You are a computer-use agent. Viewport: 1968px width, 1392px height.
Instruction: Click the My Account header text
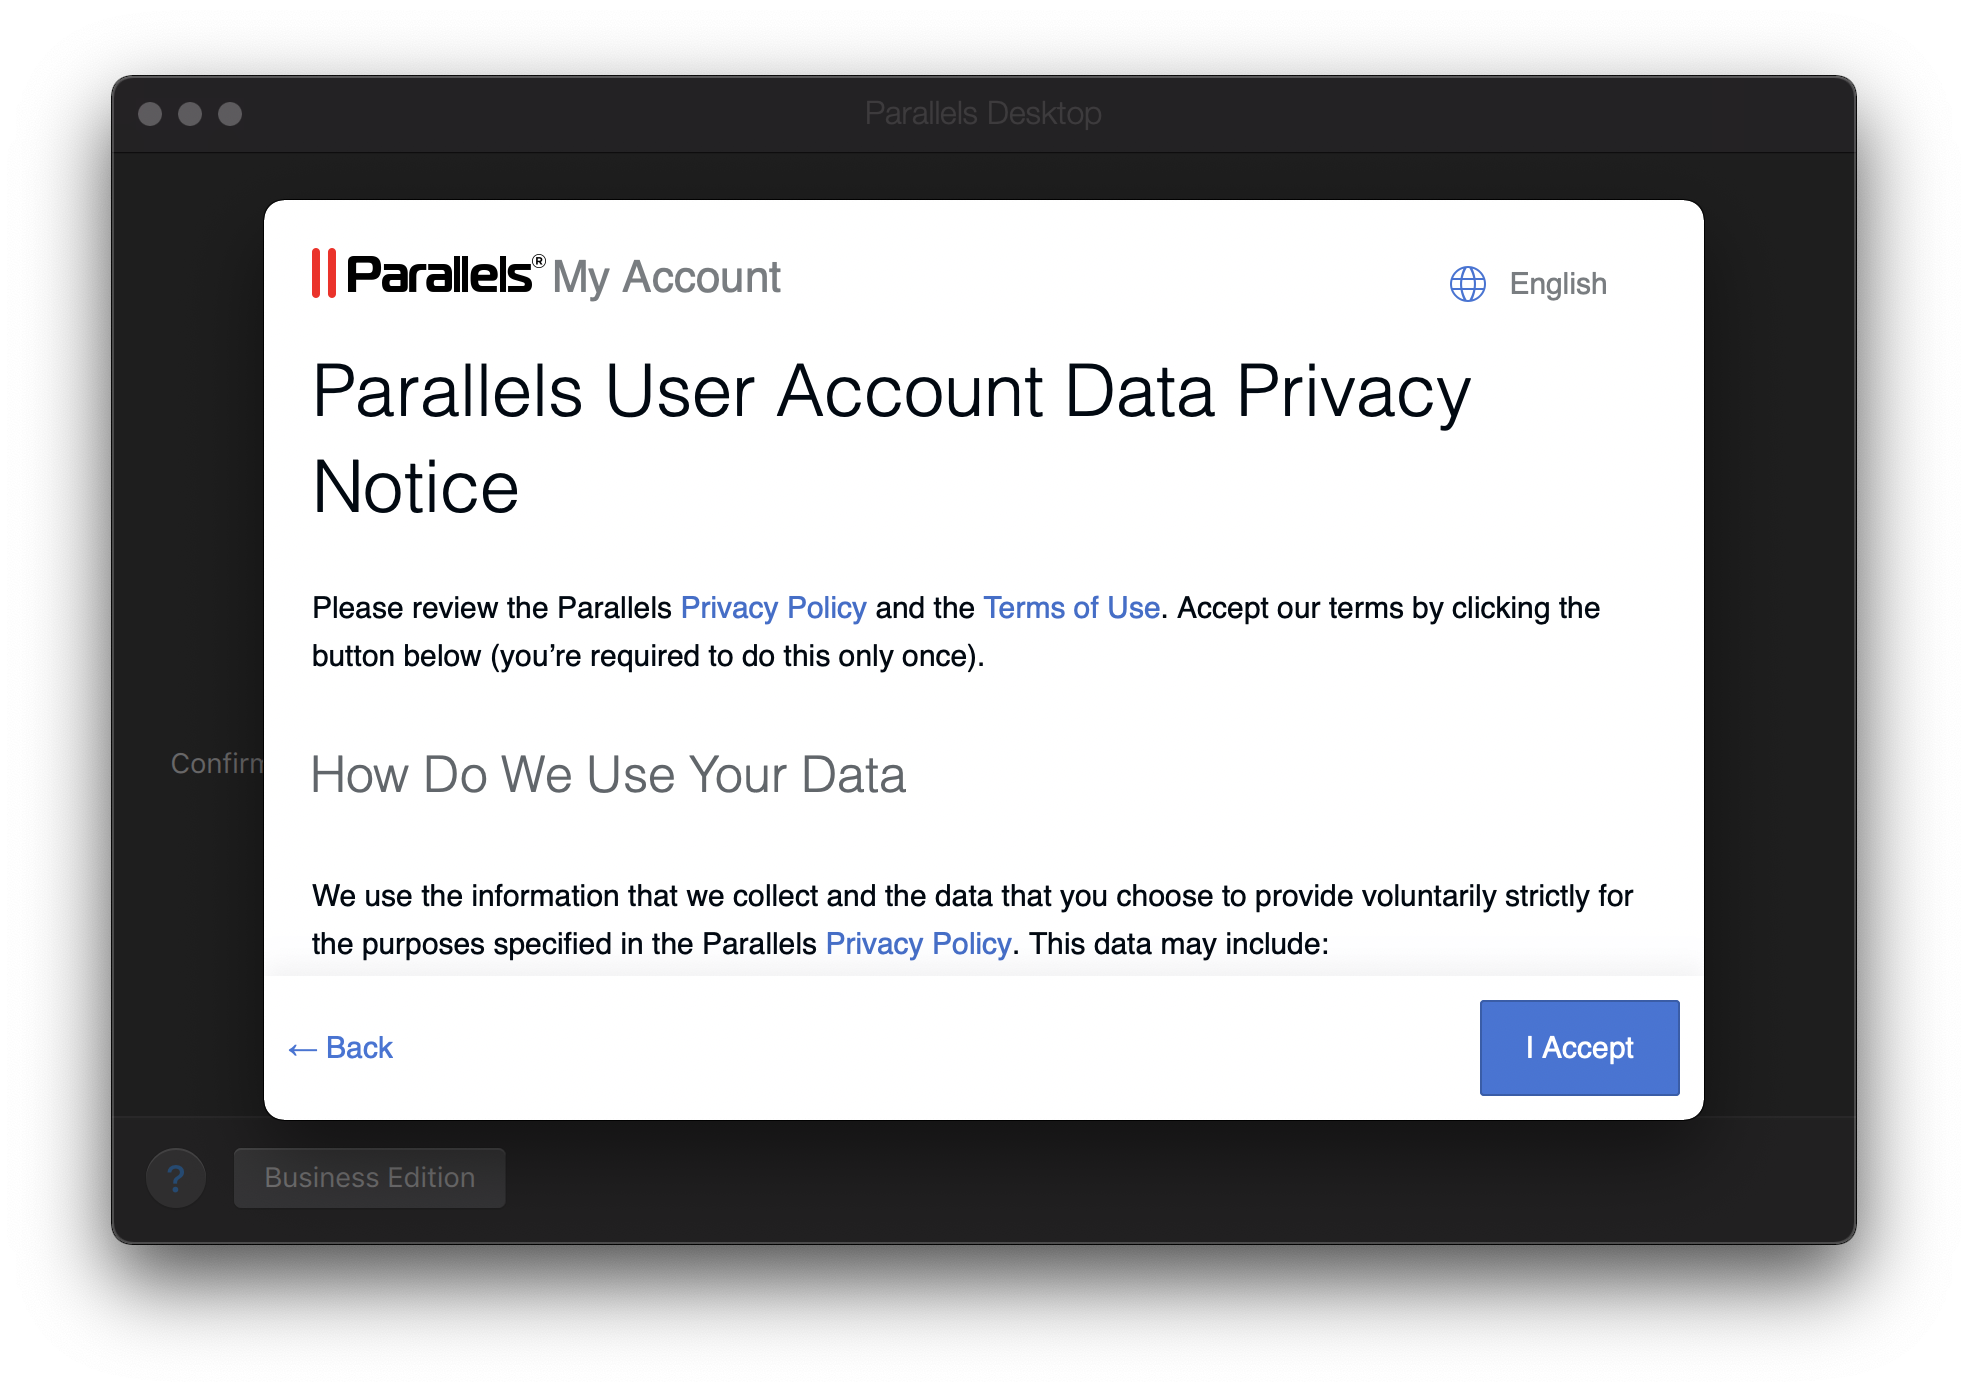(x=666, y=277)
